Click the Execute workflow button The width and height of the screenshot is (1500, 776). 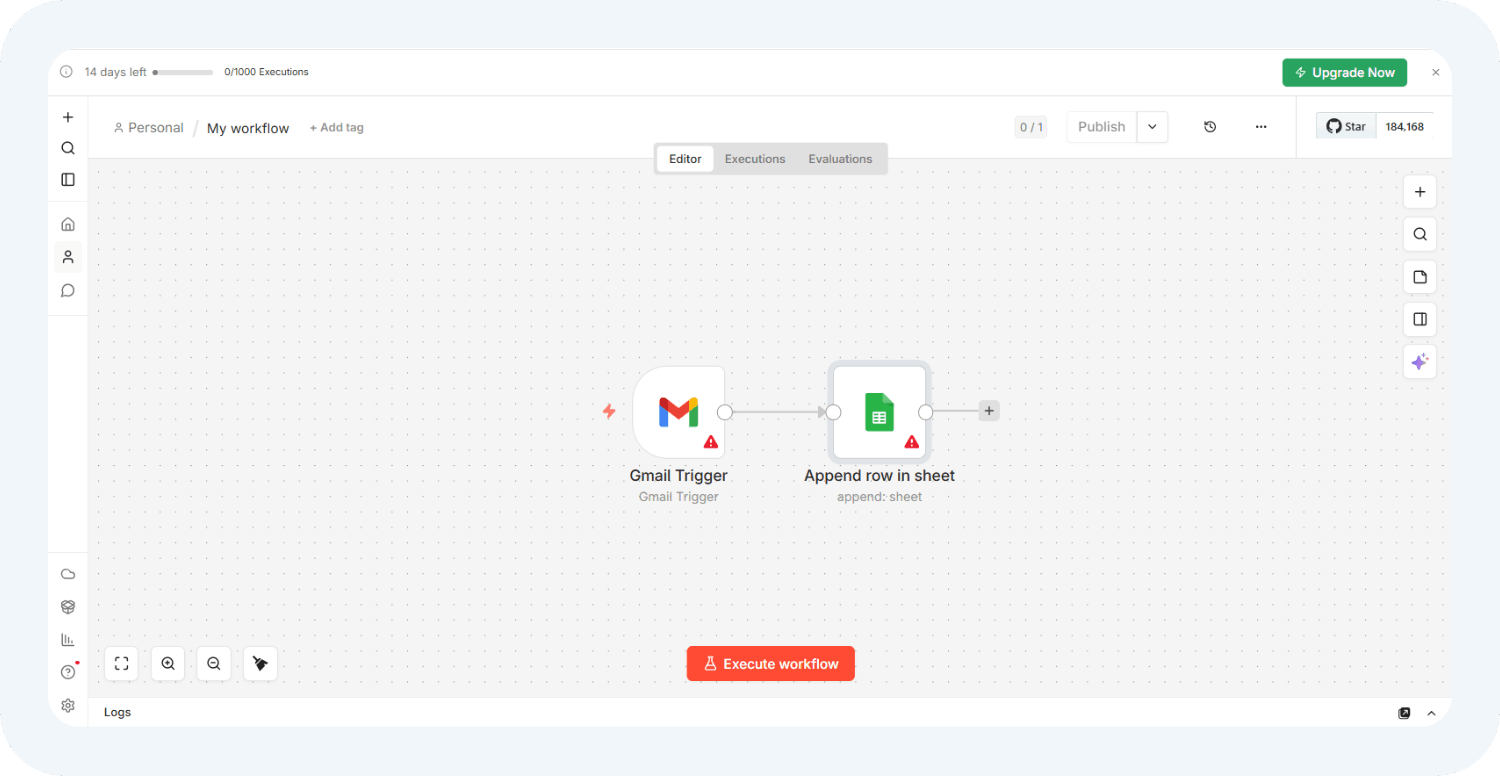770,664
